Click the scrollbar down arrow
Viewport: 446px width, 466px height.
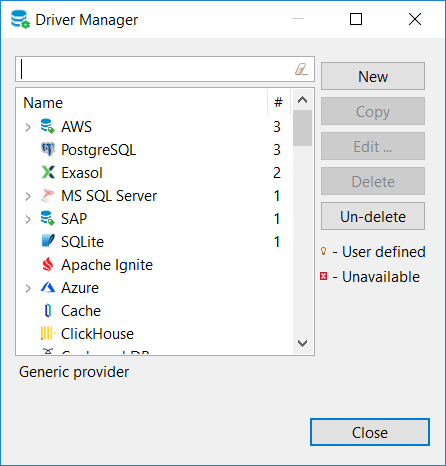click(302, 343)
